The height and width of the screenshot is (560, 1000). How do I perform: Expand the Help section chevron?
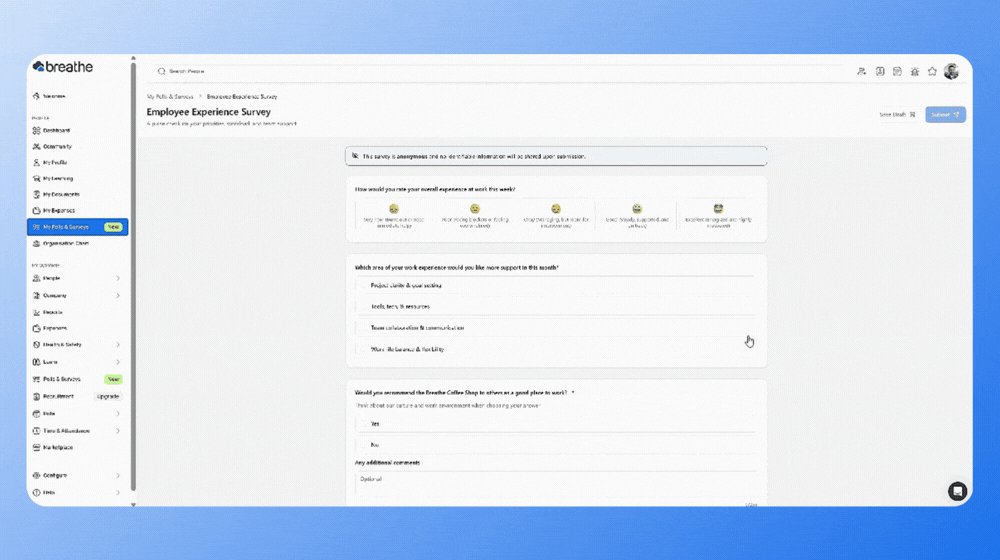[x=118, y=493]
